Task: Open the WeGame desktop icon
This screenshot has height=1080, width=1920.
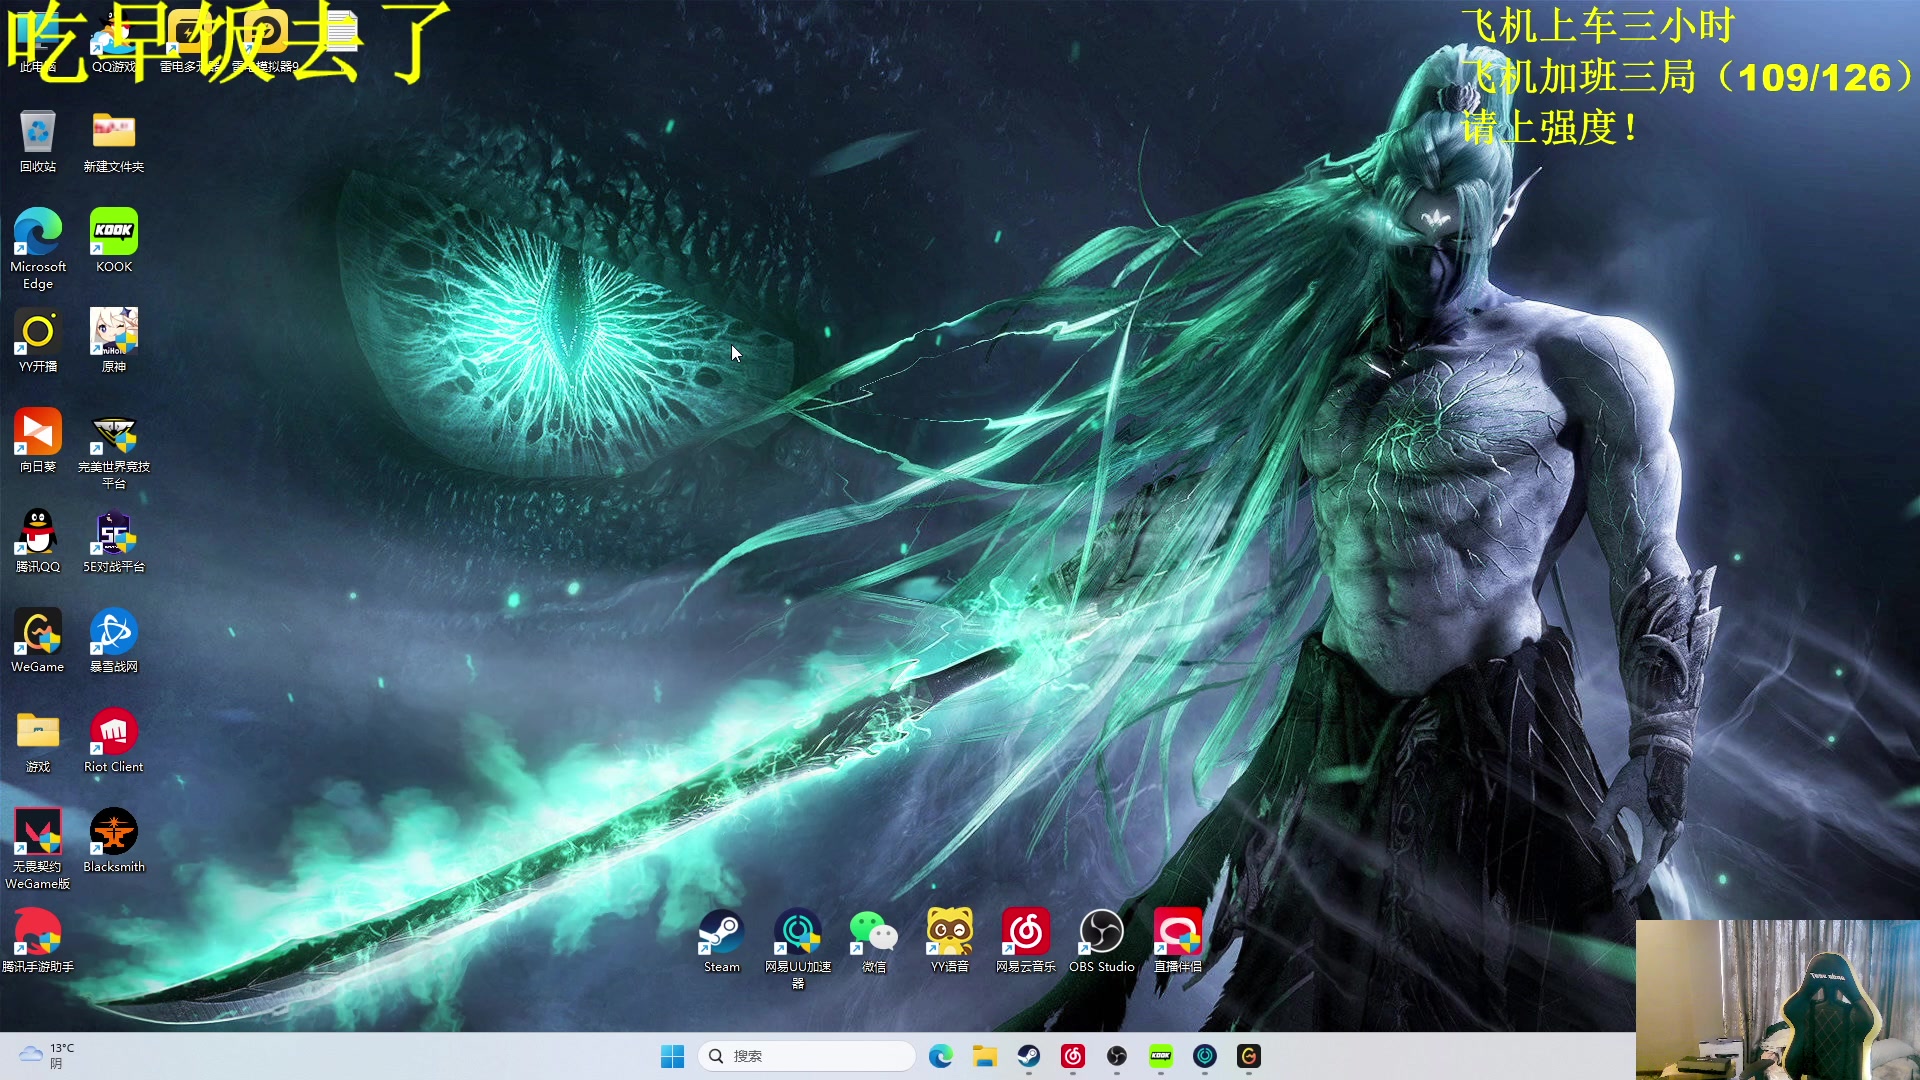Action: coord(38,633)
